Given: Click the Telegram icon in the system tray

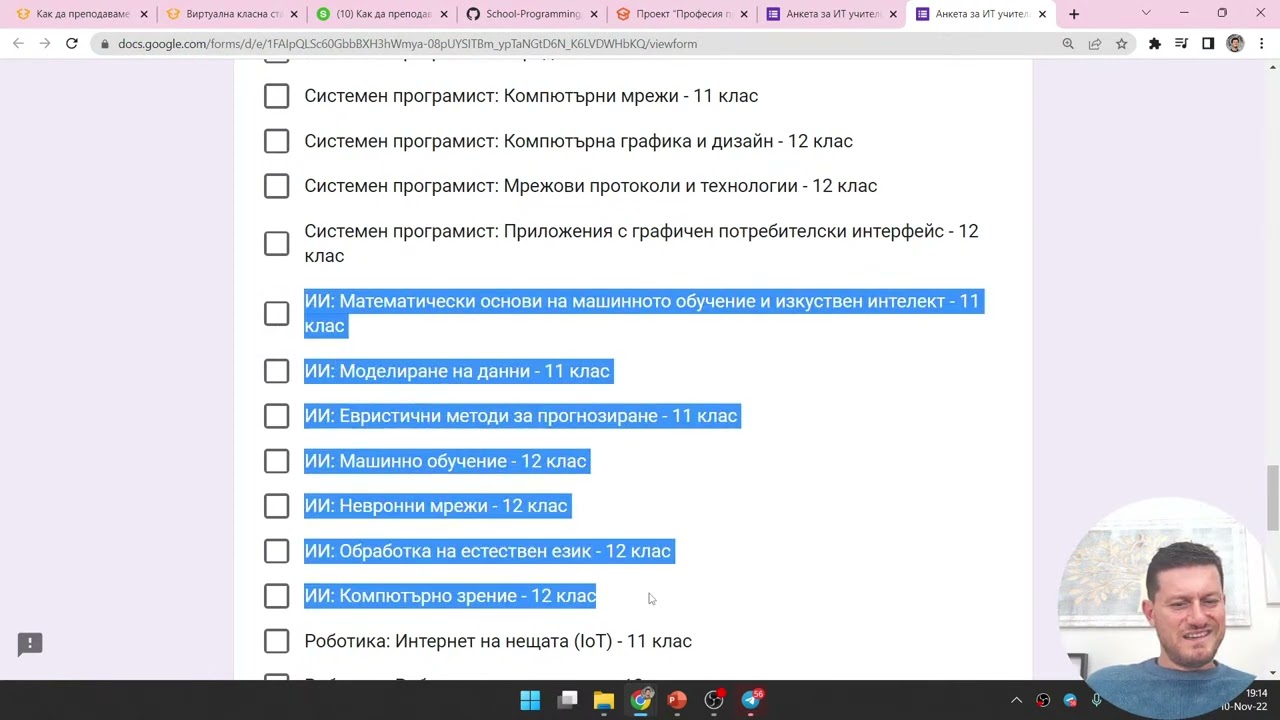Looking at the screenshot, I should pos(1070,700).
